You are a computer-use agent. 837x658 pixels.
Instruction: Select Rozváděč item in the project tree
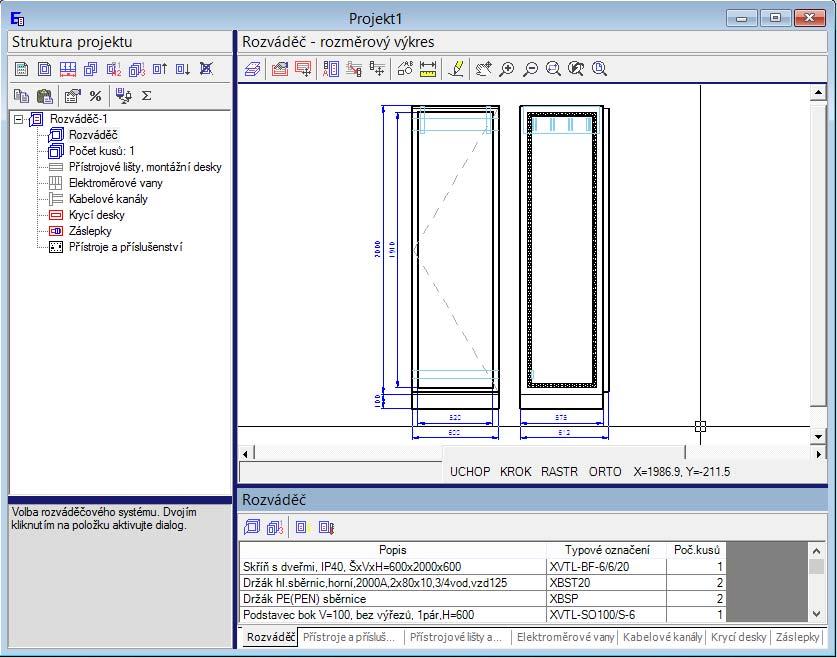point(93,135)
